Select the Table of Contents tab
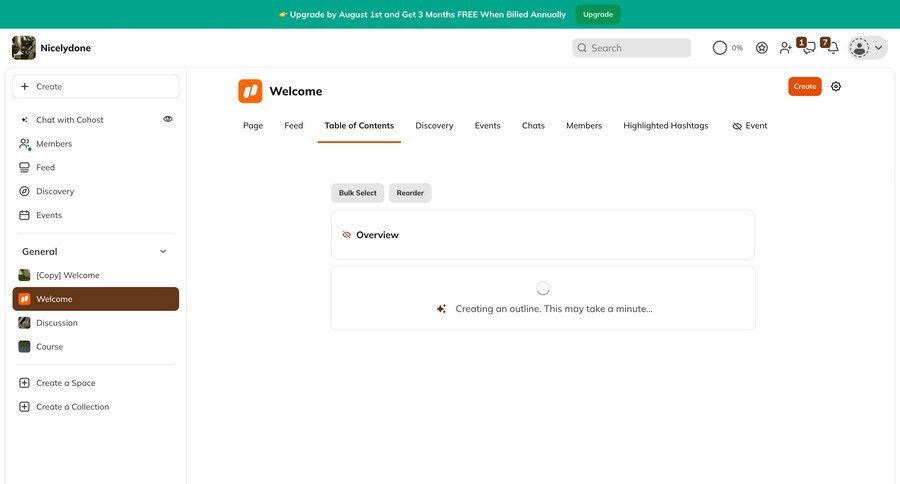Image resolution: width=900 pixels, height=484 pixels. tap(359, 126)
